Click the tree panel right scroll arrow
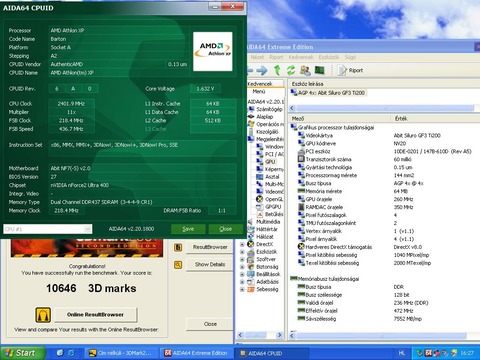Viewport: 480px width, 360px height. 279,335
